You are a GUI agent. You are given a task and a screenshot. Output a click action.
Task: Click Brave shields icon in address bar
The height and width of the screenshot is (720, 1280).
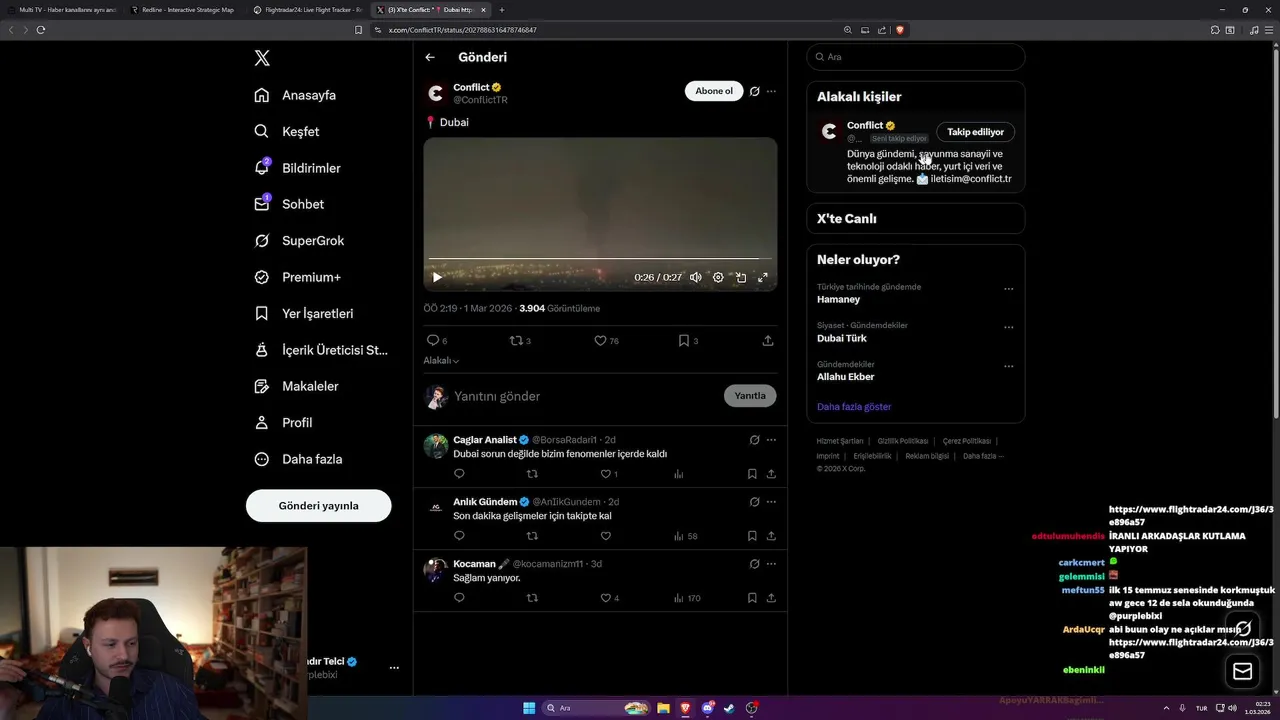pos(899,30)
